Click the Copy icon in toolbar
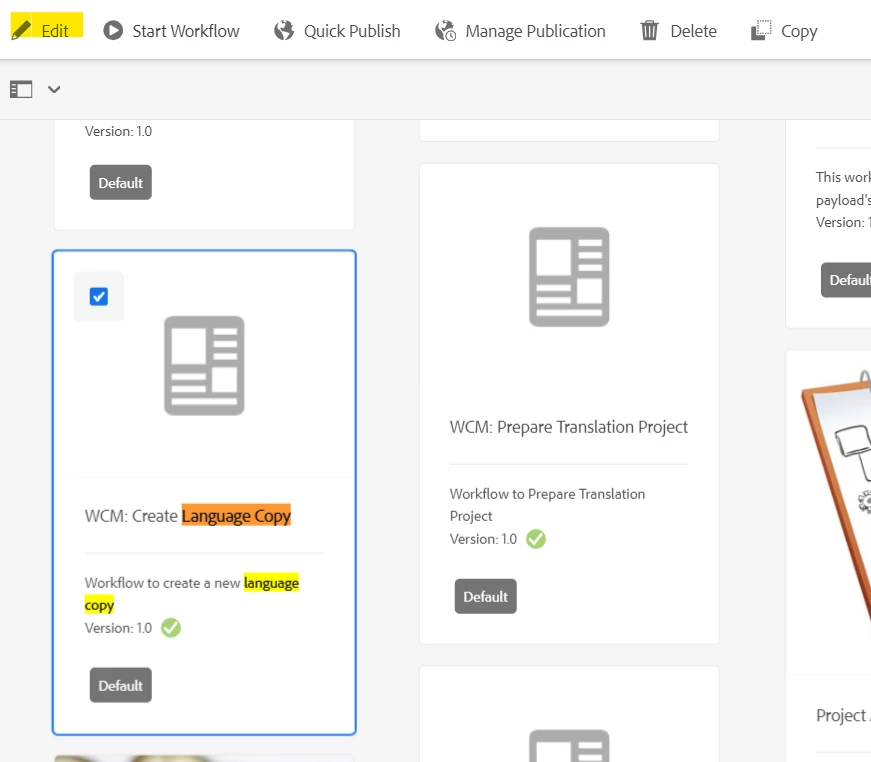Viewport: 871px width, 762px height. pyautogui.click(x=761, y=30)
